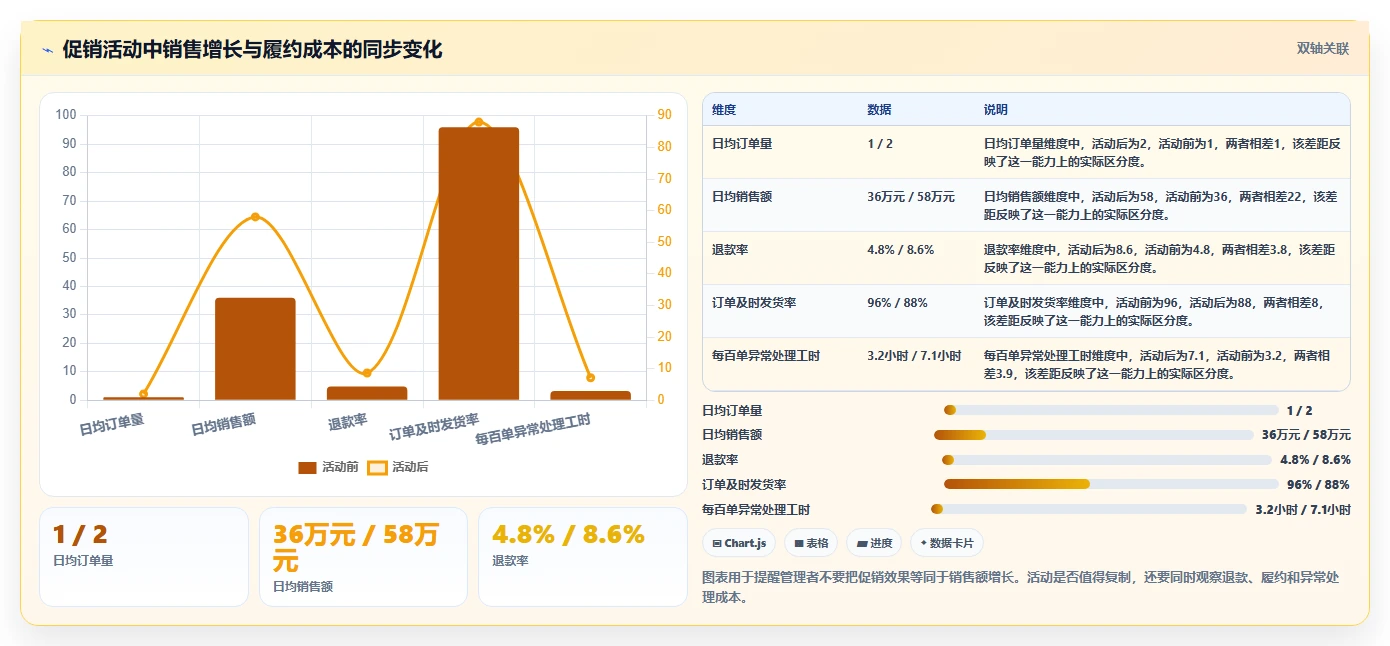
Task: Select the 数据卡片 tag chip
Action: 947,543
